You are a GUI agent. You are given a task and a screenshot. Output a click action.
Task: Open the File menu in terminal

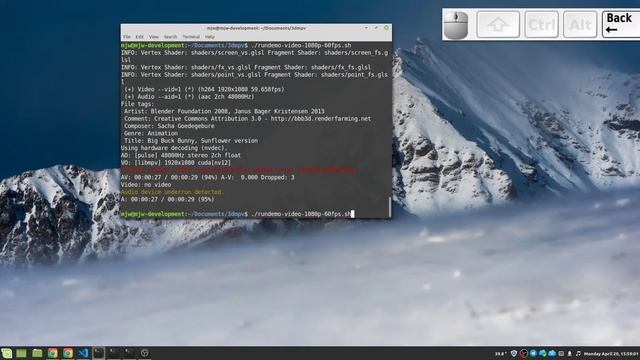tap(127, 37)
